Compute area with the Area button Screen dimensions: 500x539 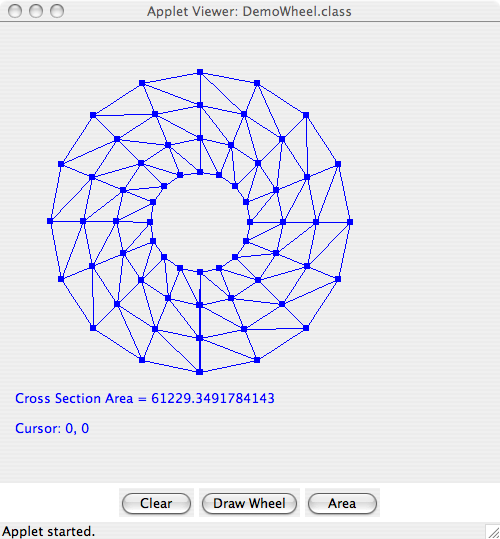pyautogui.click(x=342, y=503)
